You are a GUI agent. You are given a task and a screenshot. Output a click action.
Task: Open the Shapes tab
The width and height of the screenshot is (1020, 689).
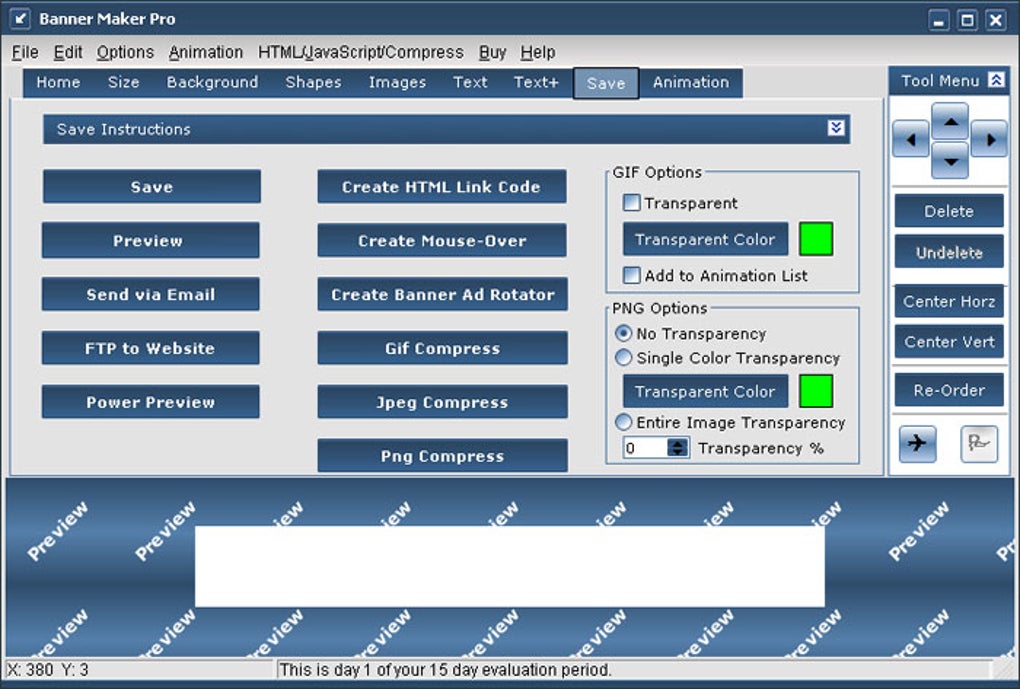[x=314, y=83]
